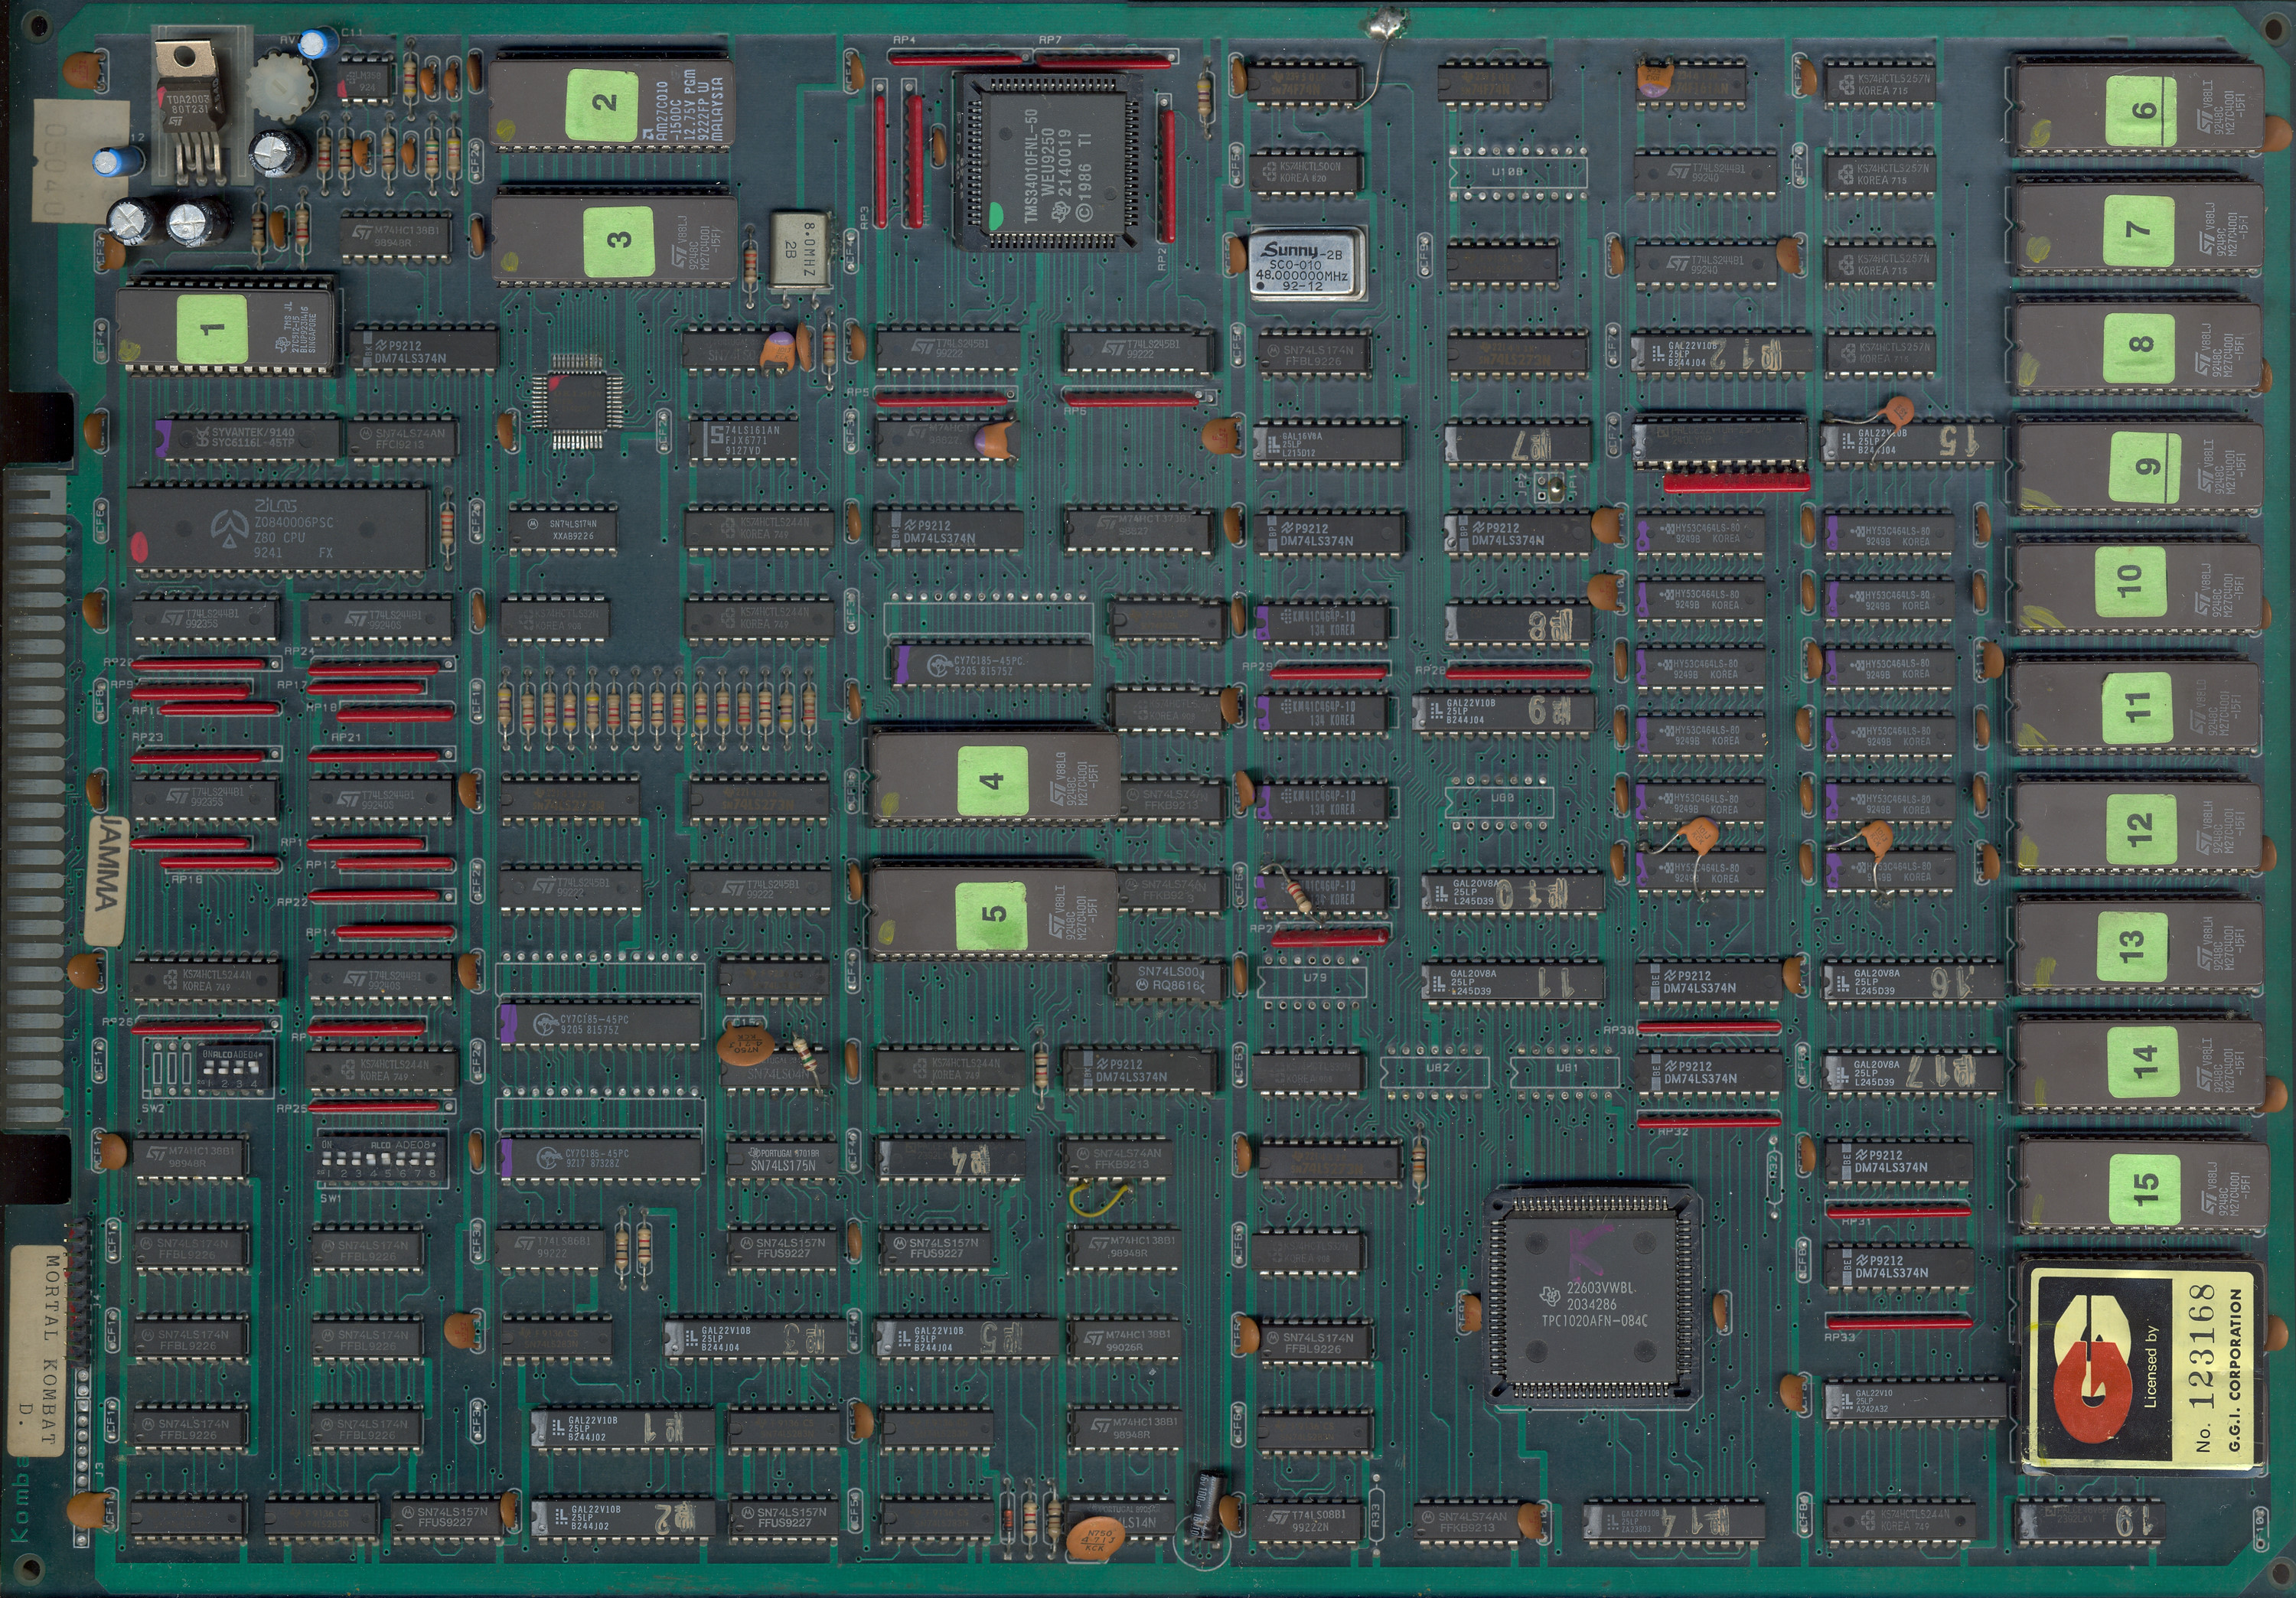Click the Sunny 48.000000MHz crystal oscillator
Screen dimensions: 2296x1598
[1307, 264]
